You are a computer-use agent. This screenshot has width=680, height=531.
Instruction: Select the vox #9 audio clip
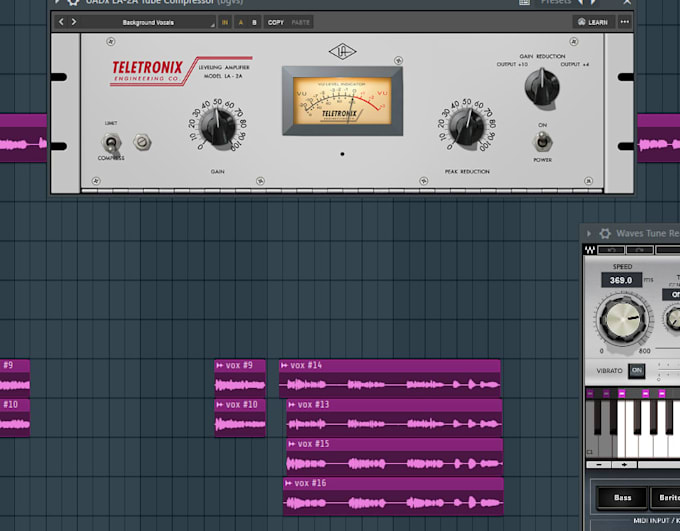click(x=240, y=379)
